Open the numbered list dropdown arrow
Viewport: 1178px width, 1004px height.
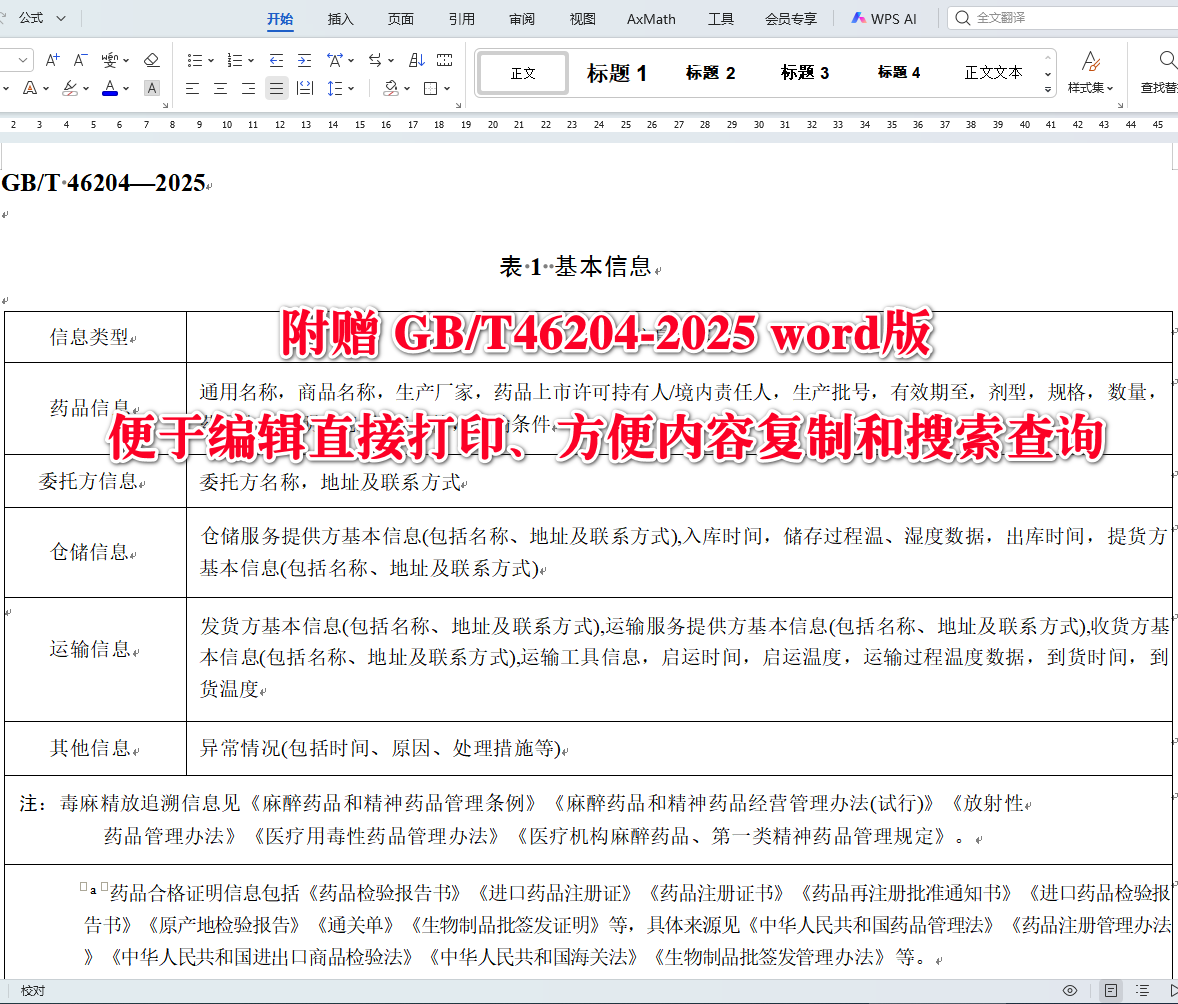click(251, 59)
